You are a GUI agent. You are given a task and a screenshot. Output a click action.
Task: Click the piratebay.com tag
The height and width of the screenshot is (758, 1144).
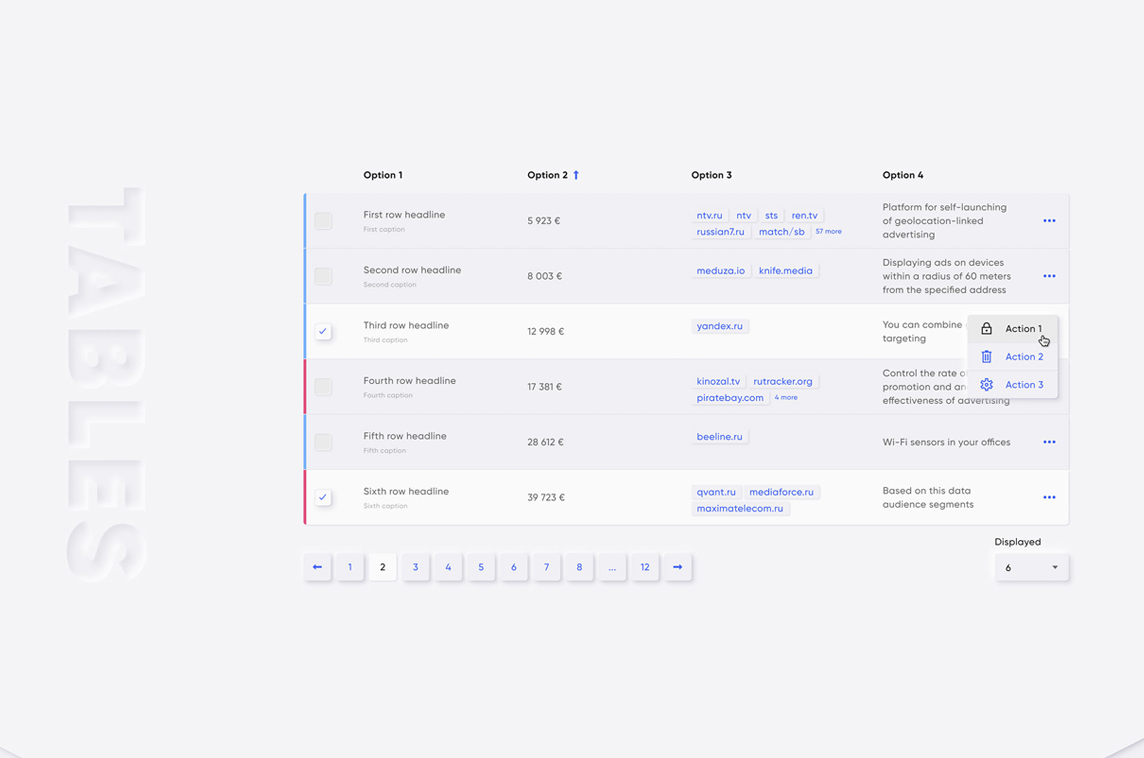click(730, 398)
